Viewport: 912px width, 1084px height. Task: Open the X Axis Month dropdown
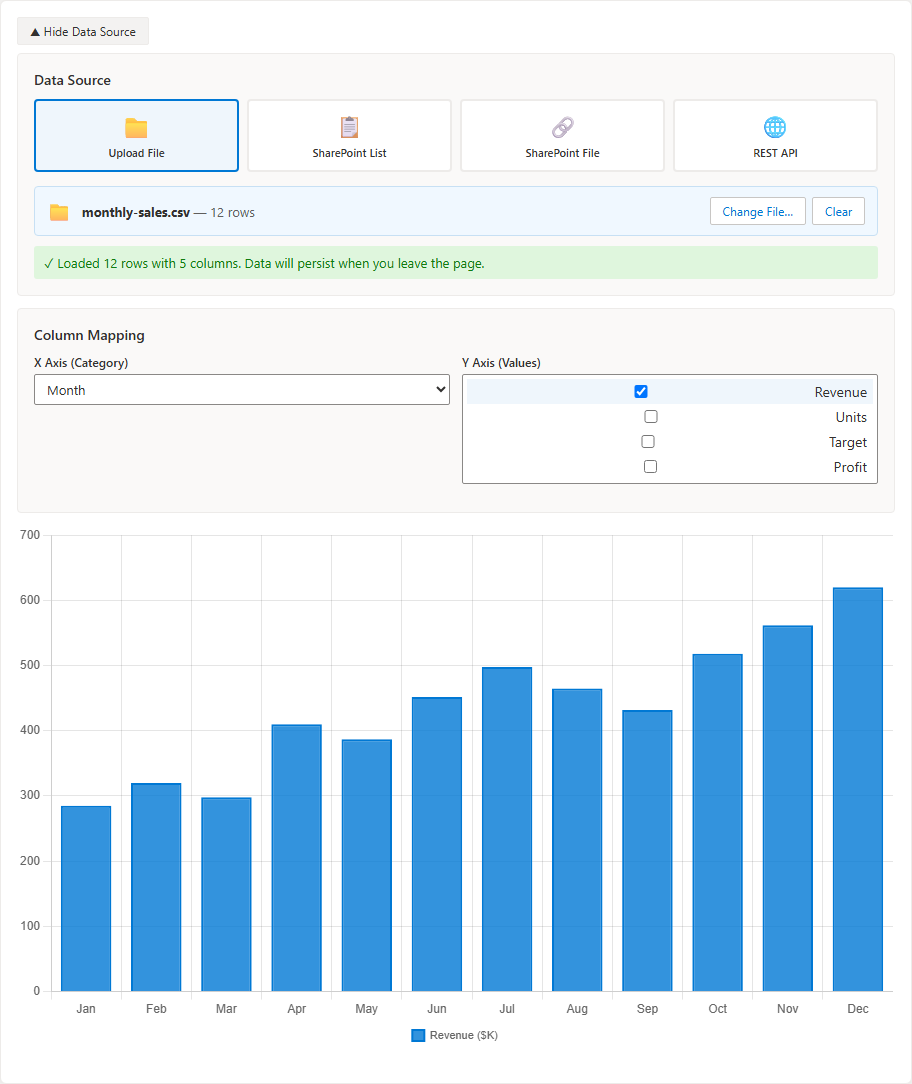pos(242,390)
